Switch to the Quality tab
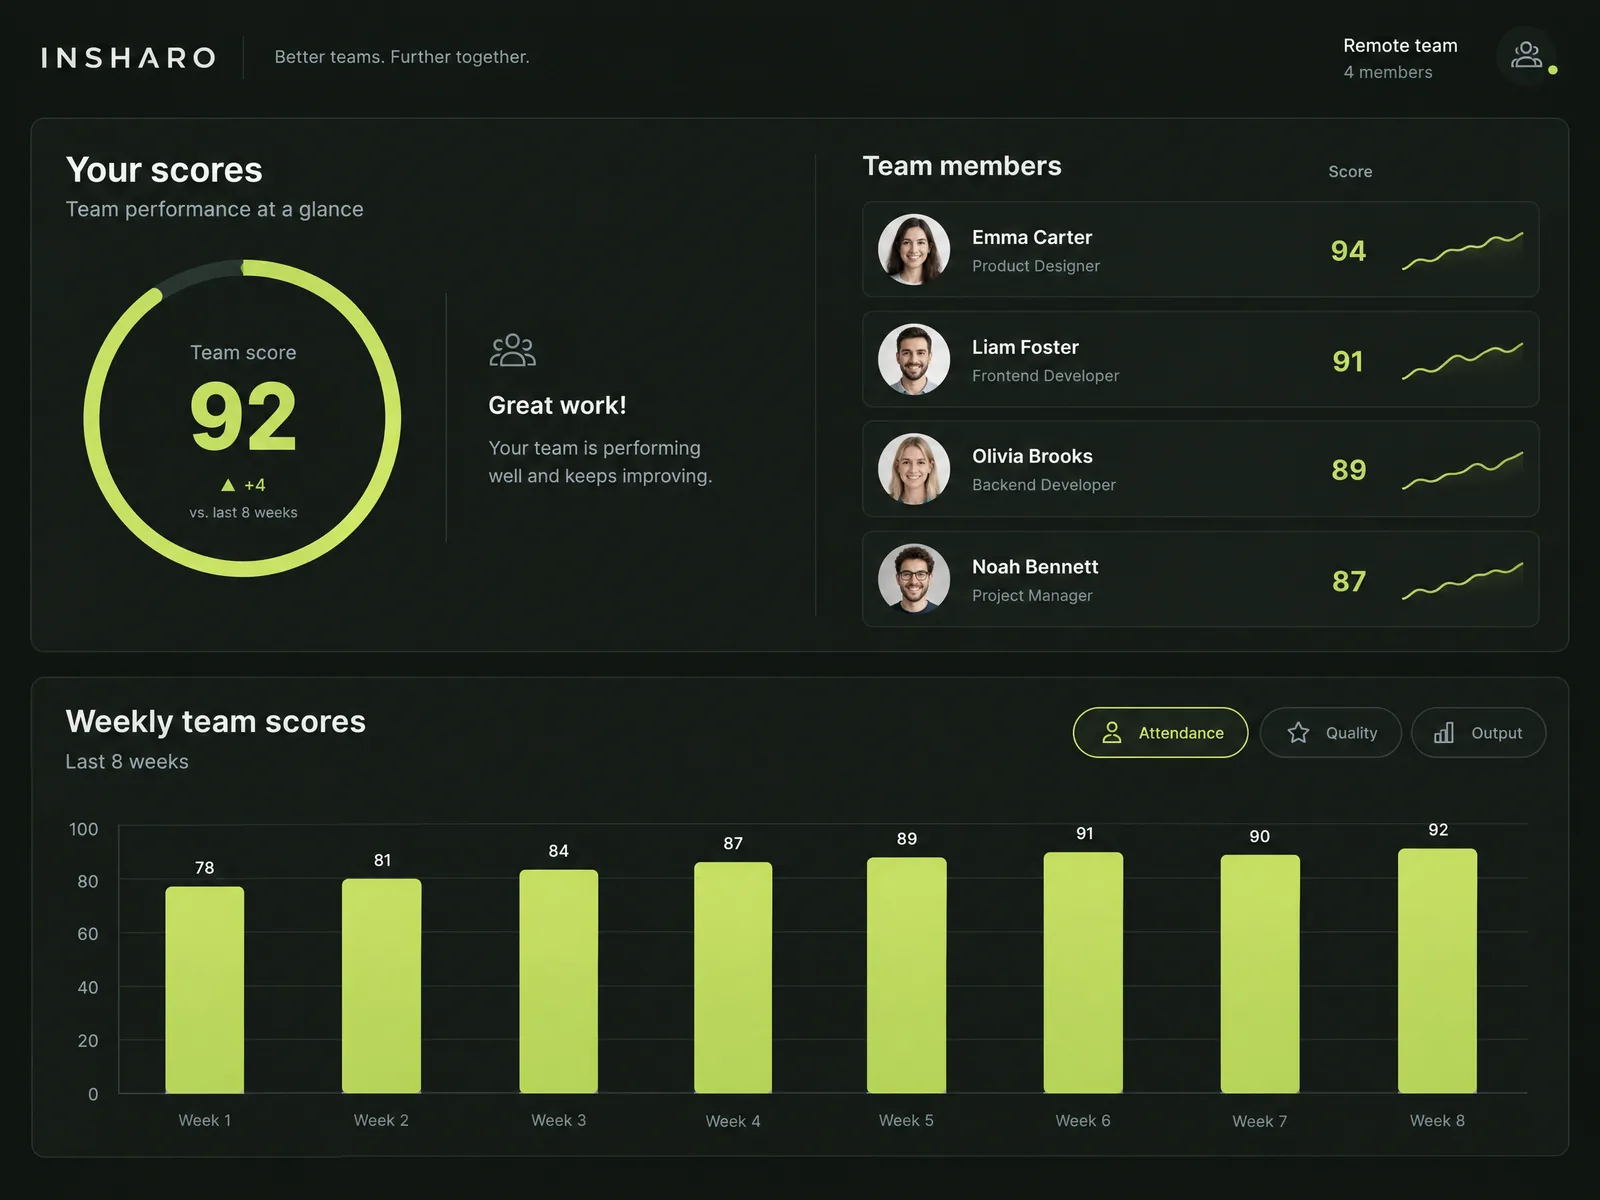The height and width of the screenshot is (1200, 1600). pos(1331,733)
